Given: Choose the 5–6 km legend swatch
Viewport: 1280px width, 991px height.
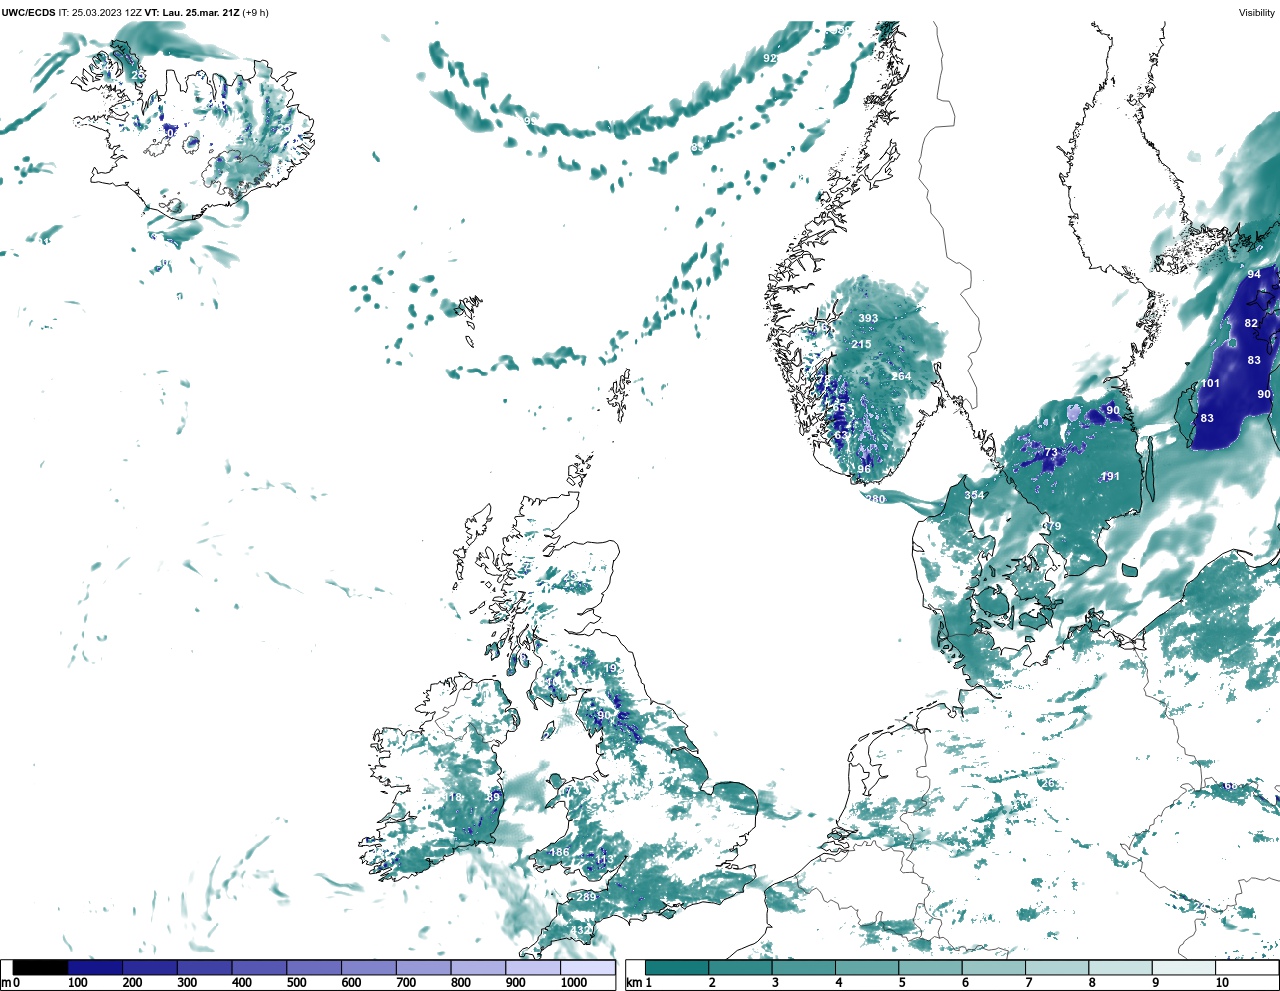Looking at the screenshot, I should coord(931,968).
